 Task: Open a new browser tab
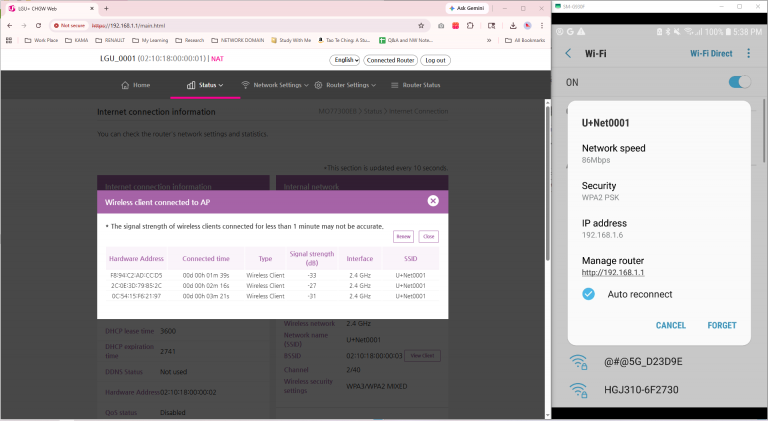click(106, 8)
